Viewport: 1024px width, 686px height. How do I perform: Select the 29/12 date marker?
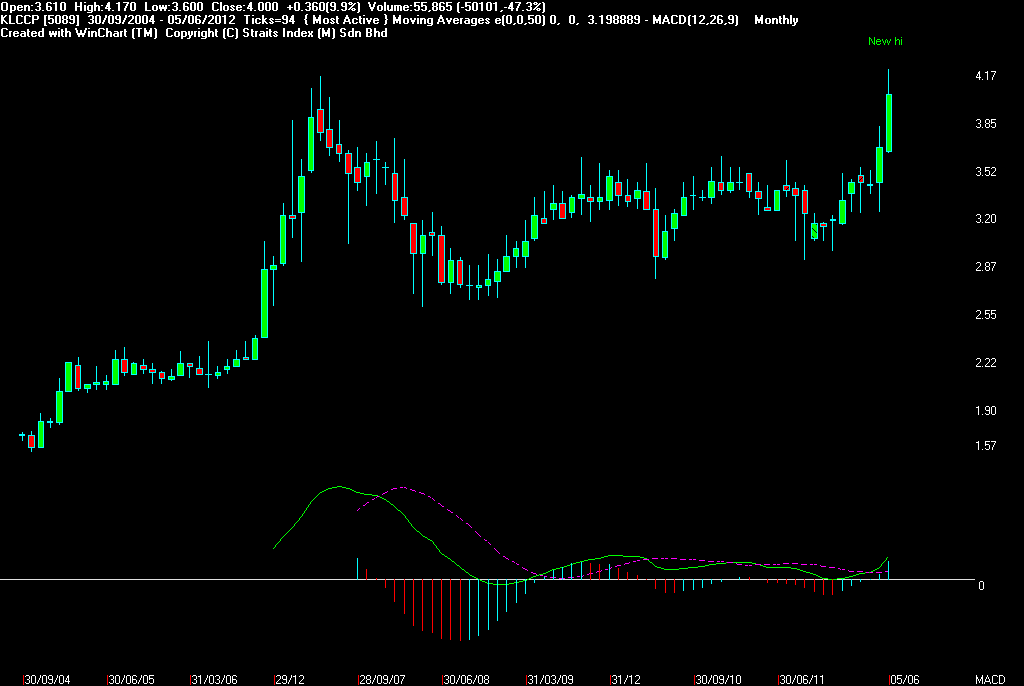(289, 680)
